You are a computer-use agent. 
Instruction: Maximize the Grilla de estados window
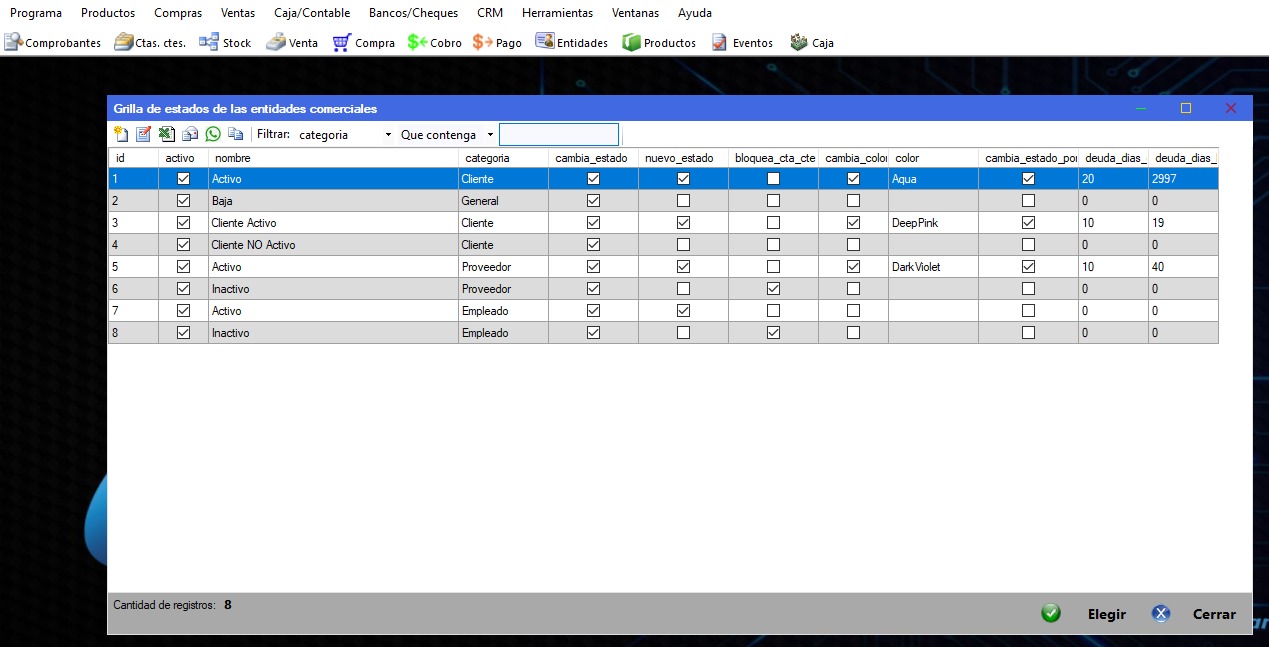pyautogui.click(x=1186, y=108)
